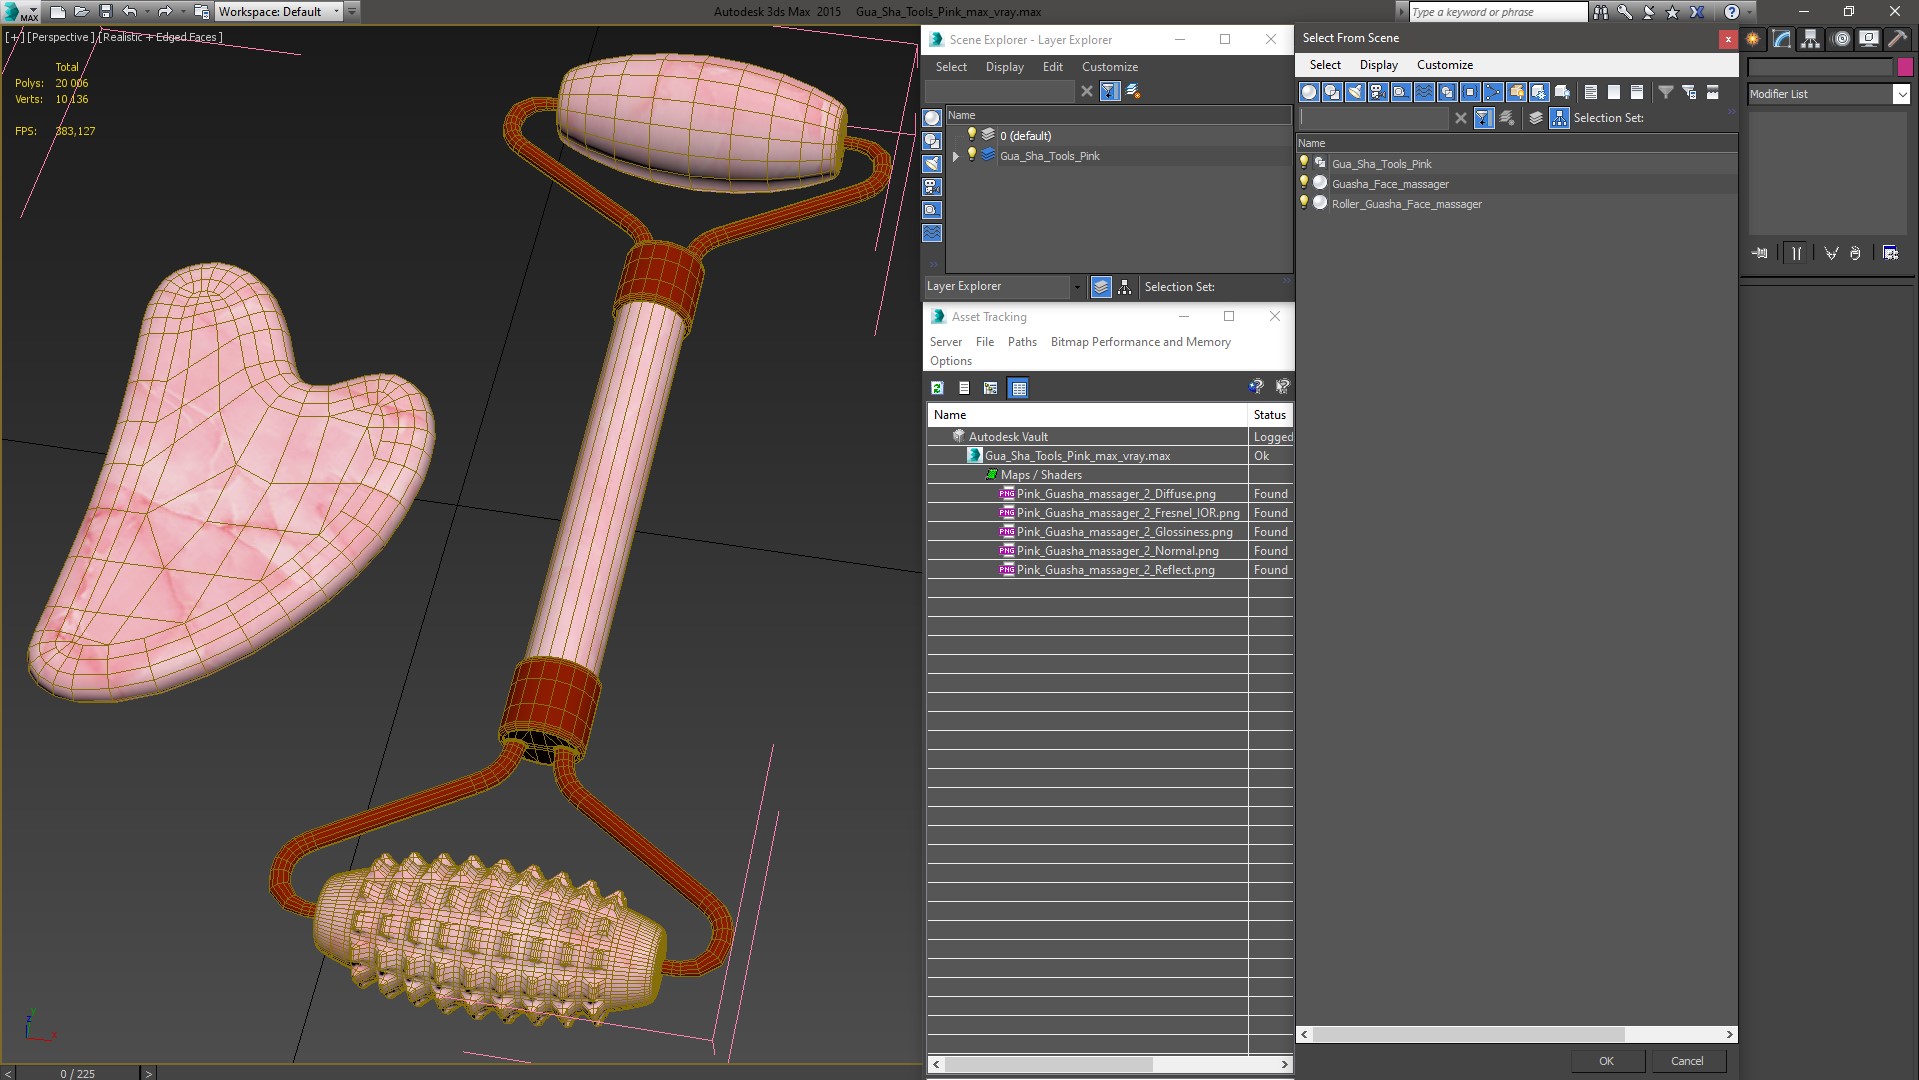Image resolution: width=1919 pixels, height=1080 pixels.
Task: Click the object color swatch in Modify panel
Action: [1904, 68]
